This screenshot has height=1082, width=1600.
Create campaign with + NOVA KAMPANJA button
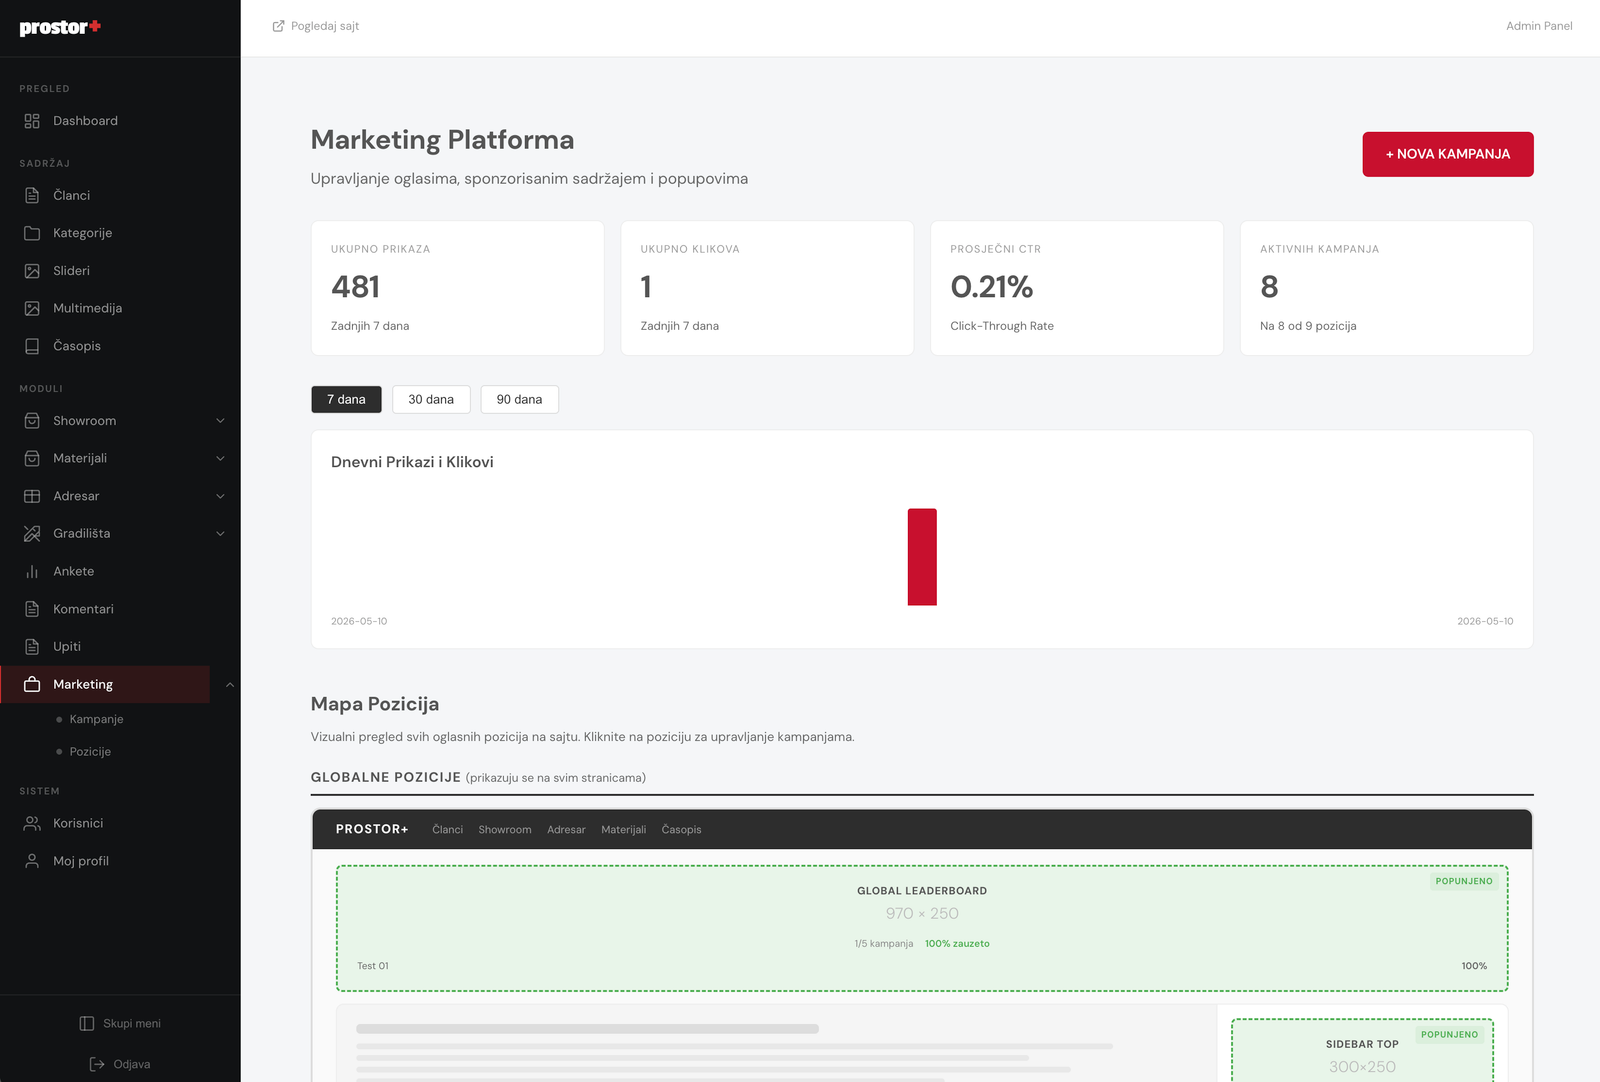pyautogui.click(x=1447, y=154)
